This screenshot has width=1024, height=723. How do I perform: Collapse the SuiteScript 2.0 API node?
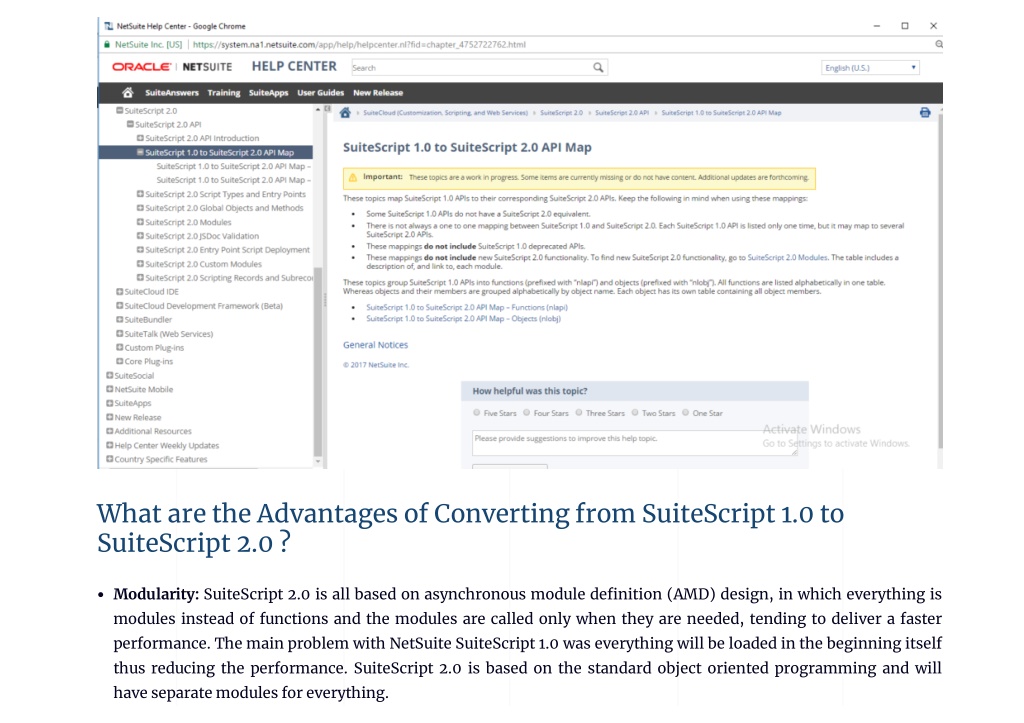[x=130, y=124]
